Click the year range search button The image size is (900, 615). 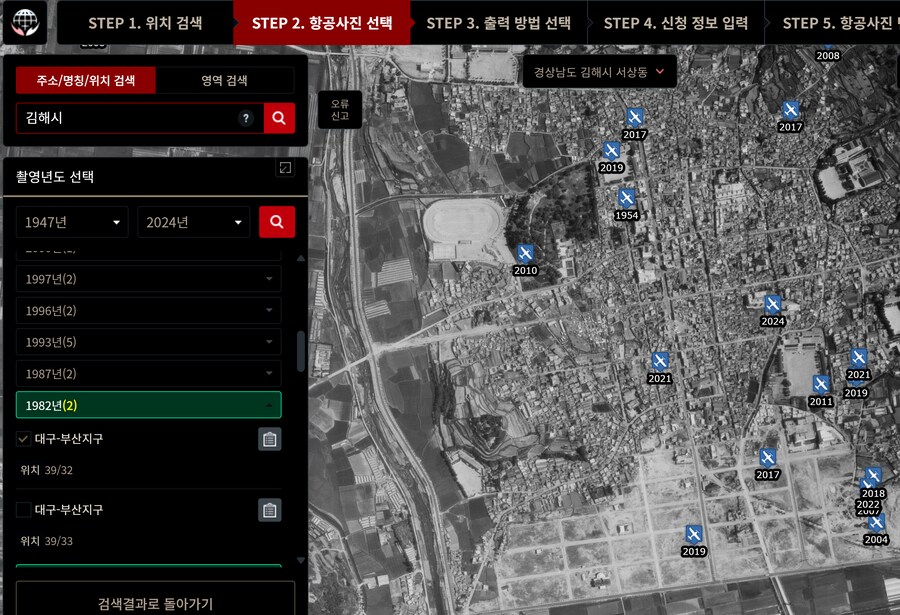click(277, 222)
